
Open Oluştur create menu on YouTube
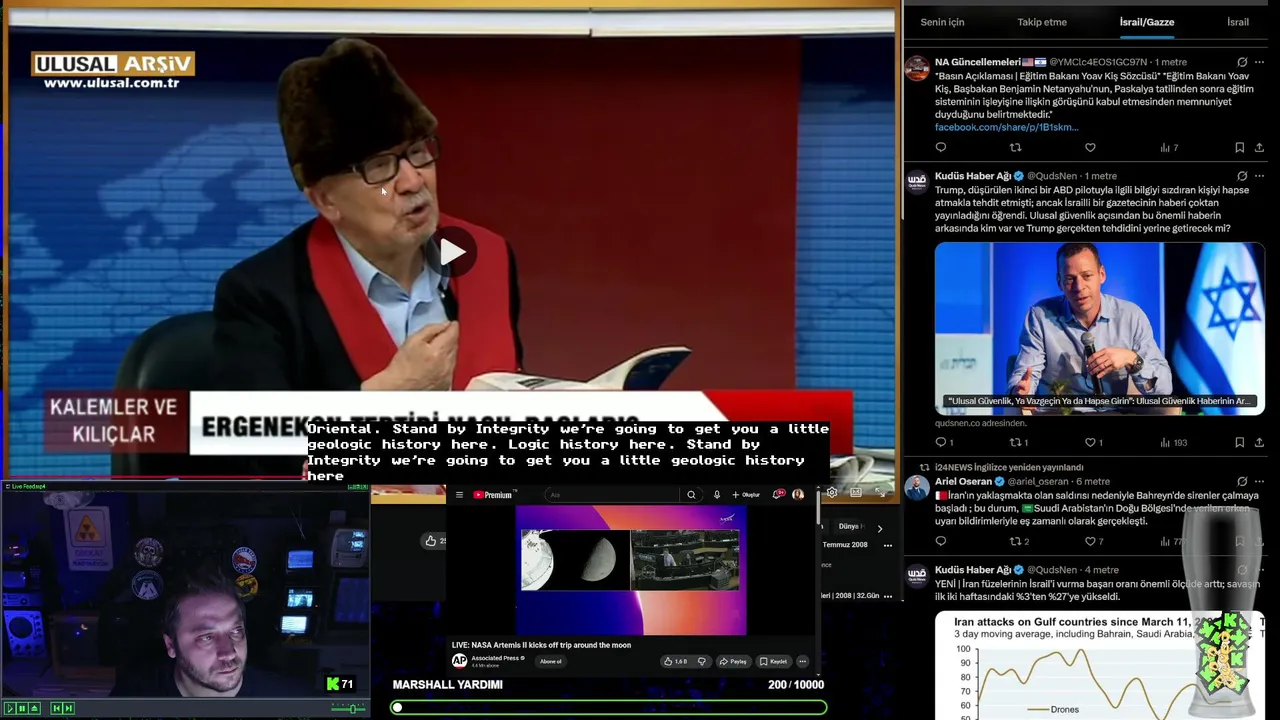point(746,495)
